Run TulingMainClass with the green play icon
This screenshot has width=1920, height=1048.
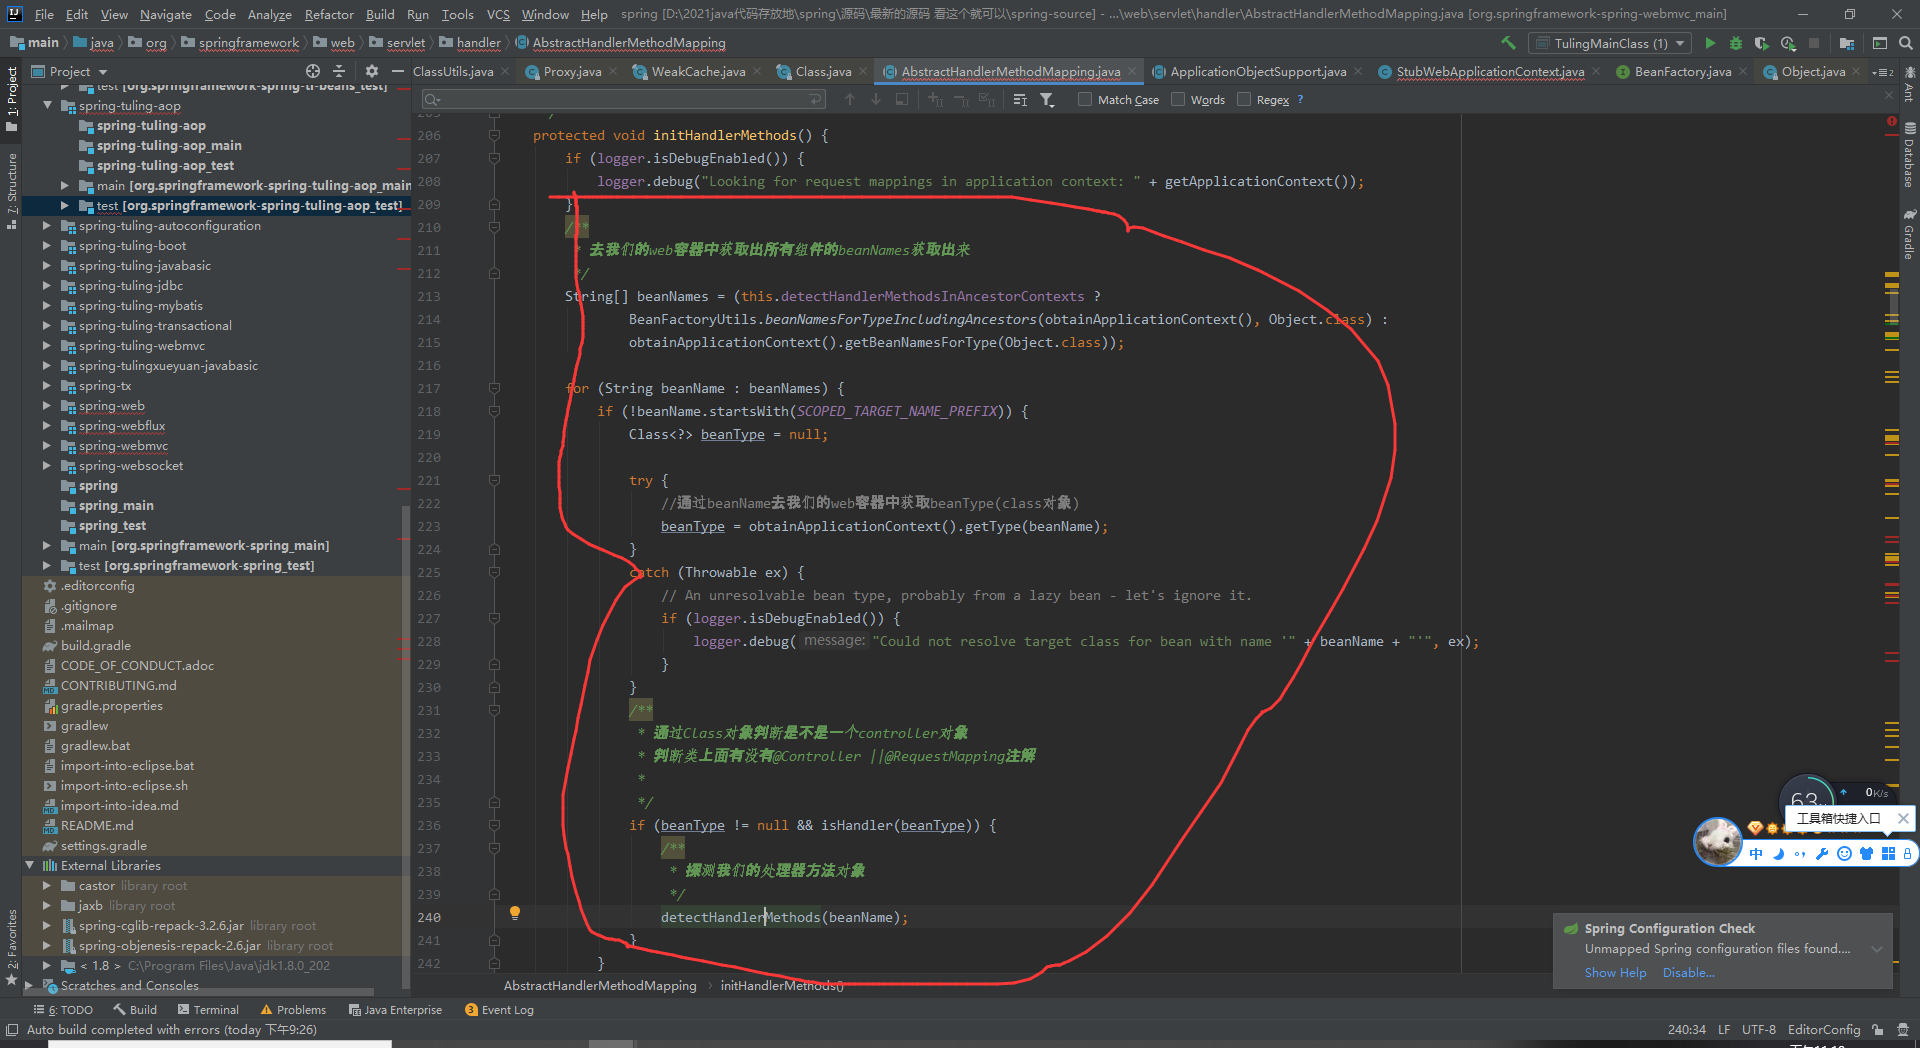click(x=1710, y=43)
